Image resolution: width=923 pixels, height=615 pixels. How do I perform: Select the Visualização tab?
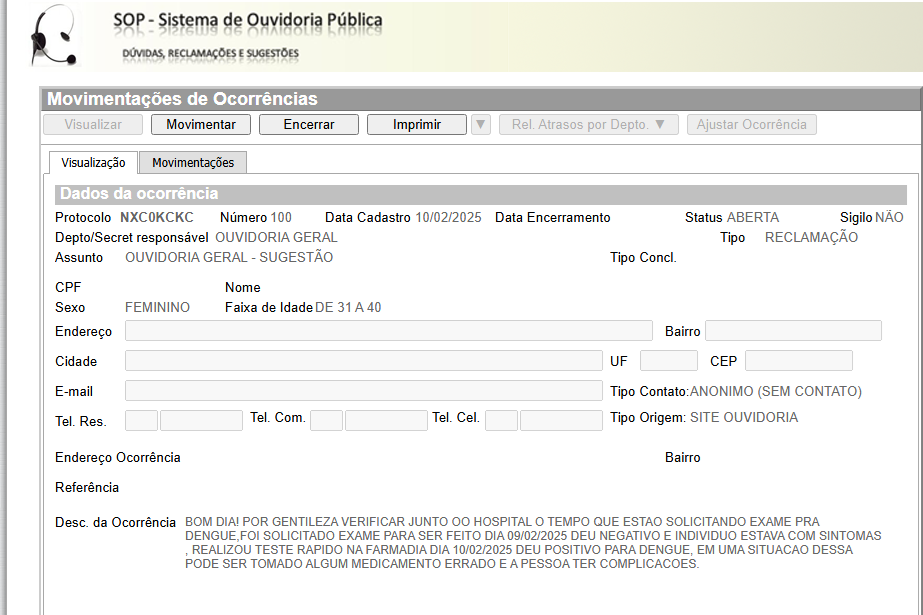click(x=93, y=162)
